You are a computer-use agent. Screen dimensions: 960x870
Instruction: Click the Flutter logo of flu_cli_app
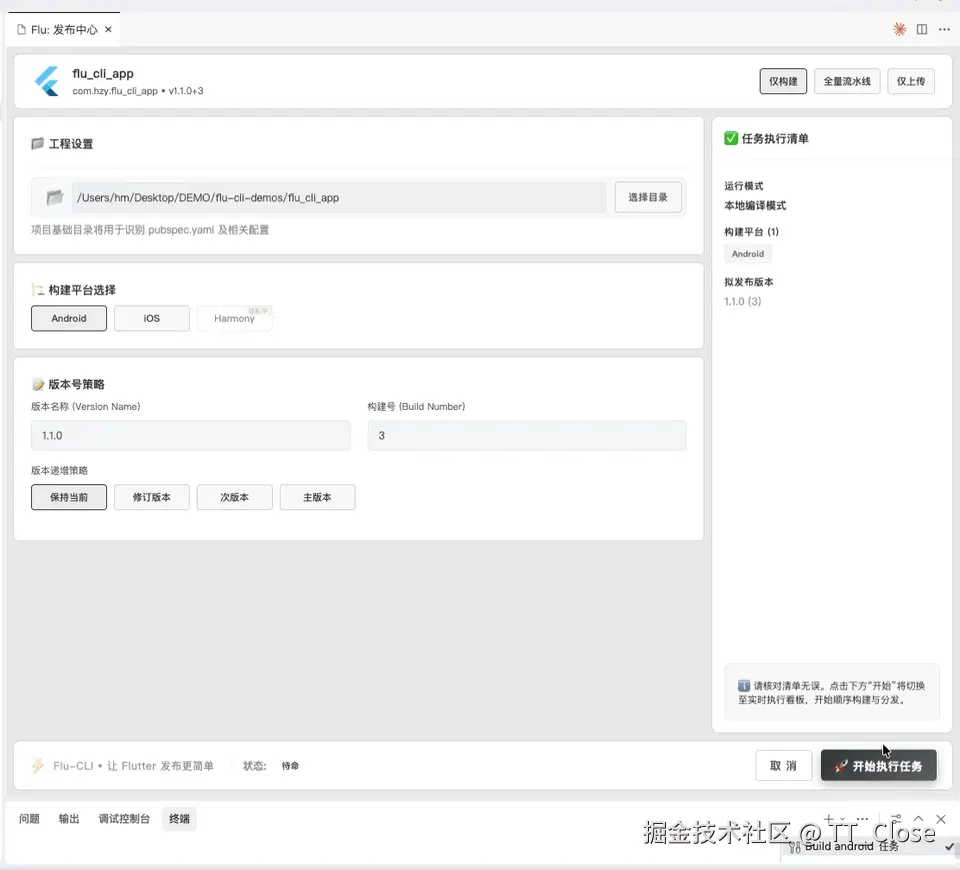pyautogui.click(x=47, y=81)
